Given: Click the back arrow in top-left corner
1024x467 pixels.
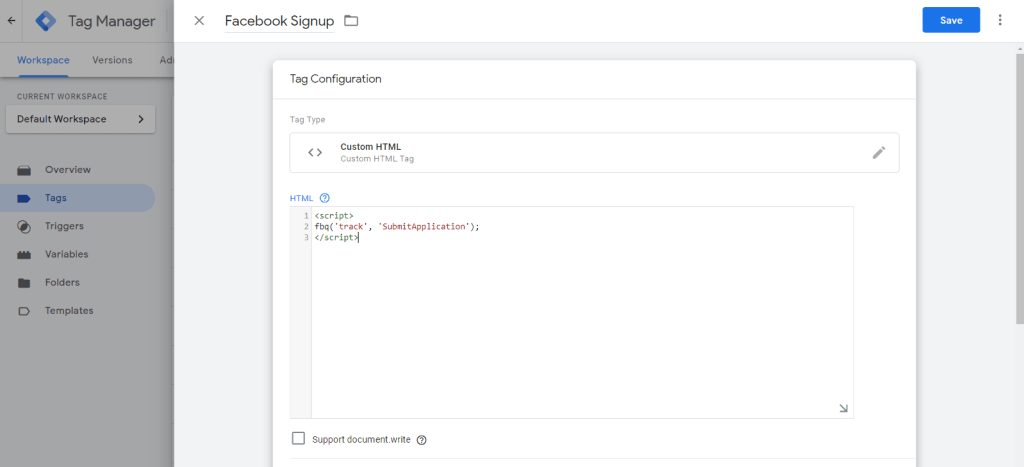Looking at the screenshot, I should click(x=12, y=20).
